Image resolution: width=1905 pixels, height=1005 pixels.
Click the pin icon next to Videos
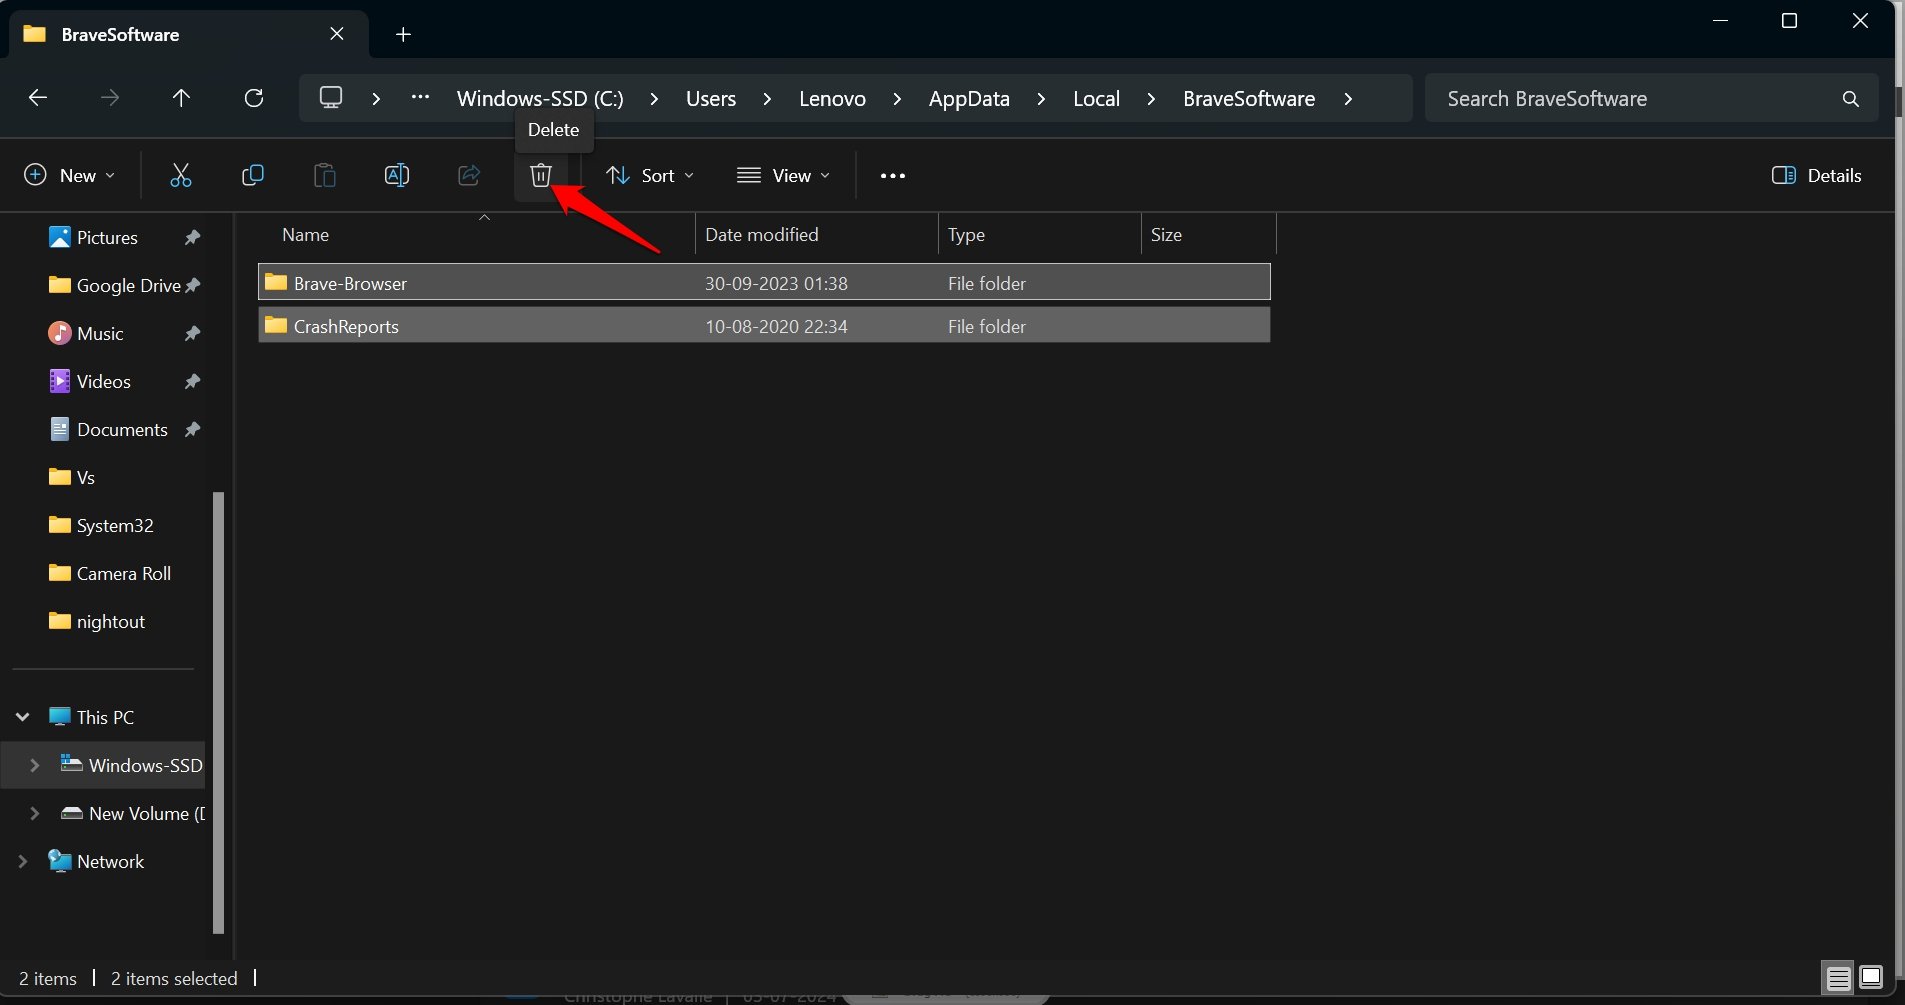tap(193, 382)
